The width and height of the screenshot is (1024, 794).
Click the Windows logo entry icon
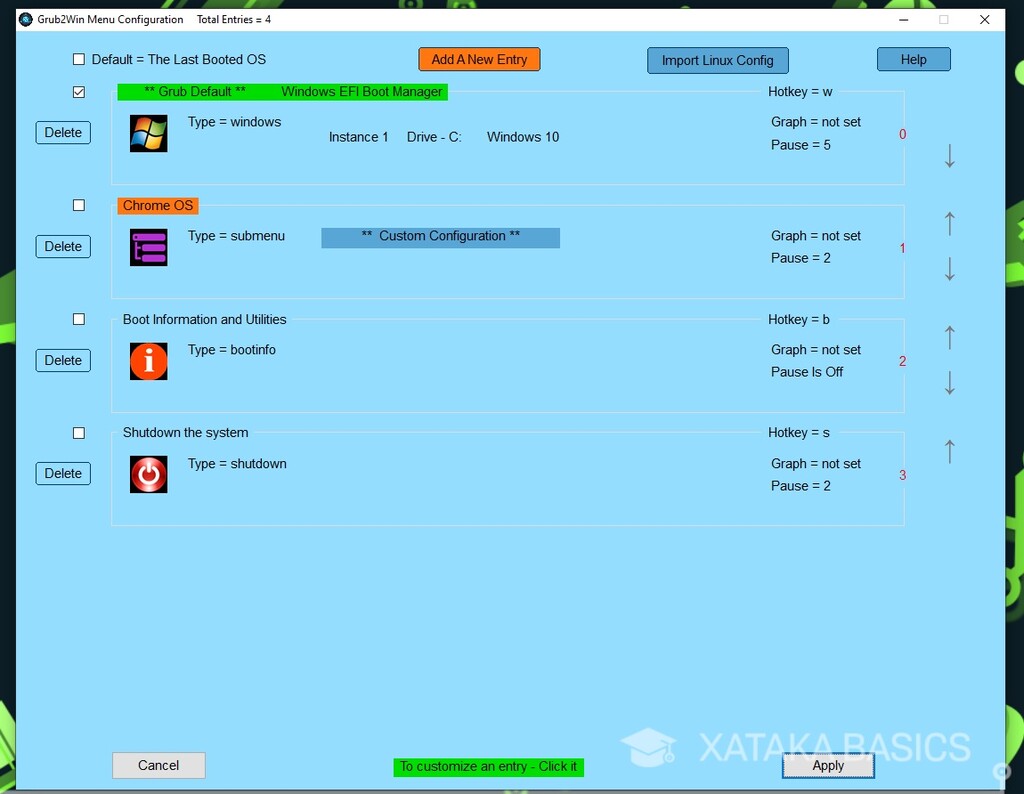(x=148, y=133)
